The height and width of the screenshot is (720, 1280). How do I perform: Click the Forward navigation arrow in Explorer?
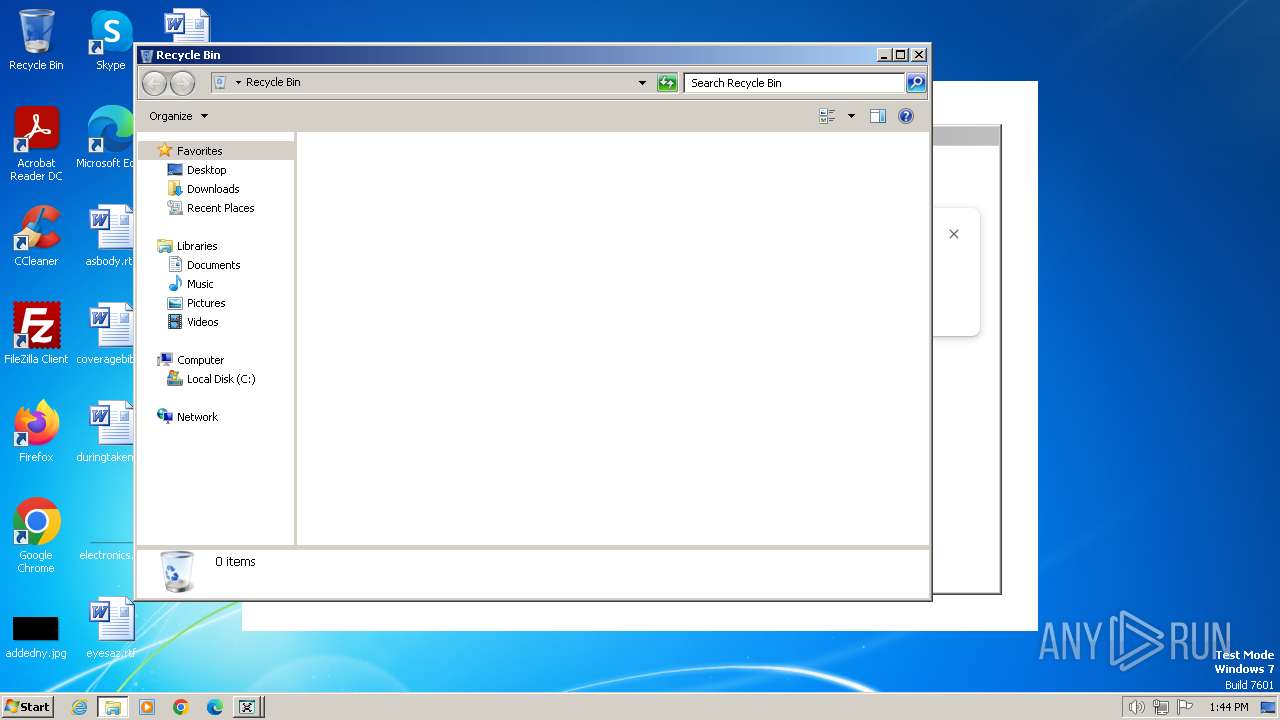point(182,83)
